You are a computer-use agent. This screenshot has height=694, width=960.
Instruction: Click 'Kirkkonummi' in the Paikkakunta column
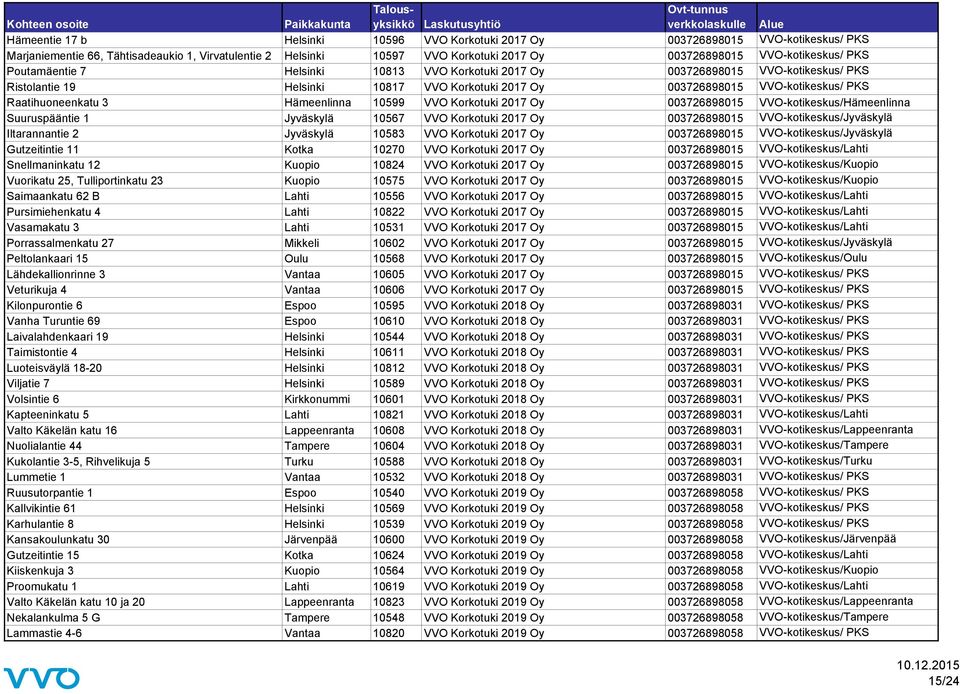(x=317, y=400)
